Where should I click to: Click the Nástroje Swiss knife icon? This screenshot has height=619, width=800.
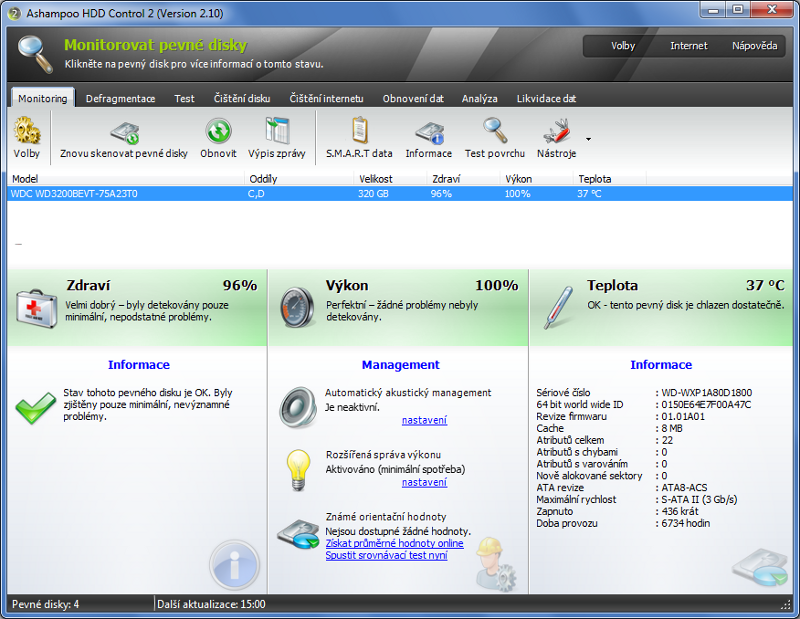tap(556, 131)
